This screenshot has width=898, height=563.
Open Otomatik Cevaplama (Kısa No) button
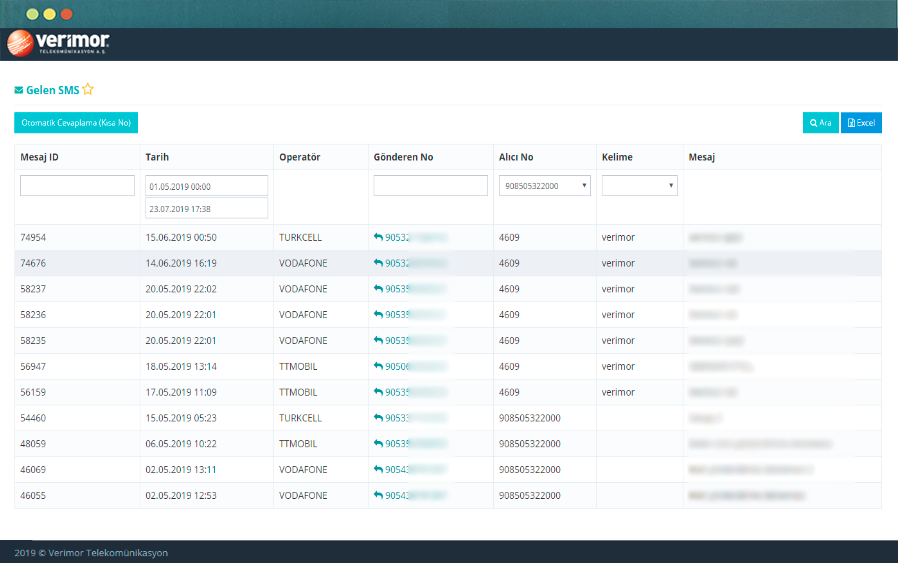76,123
